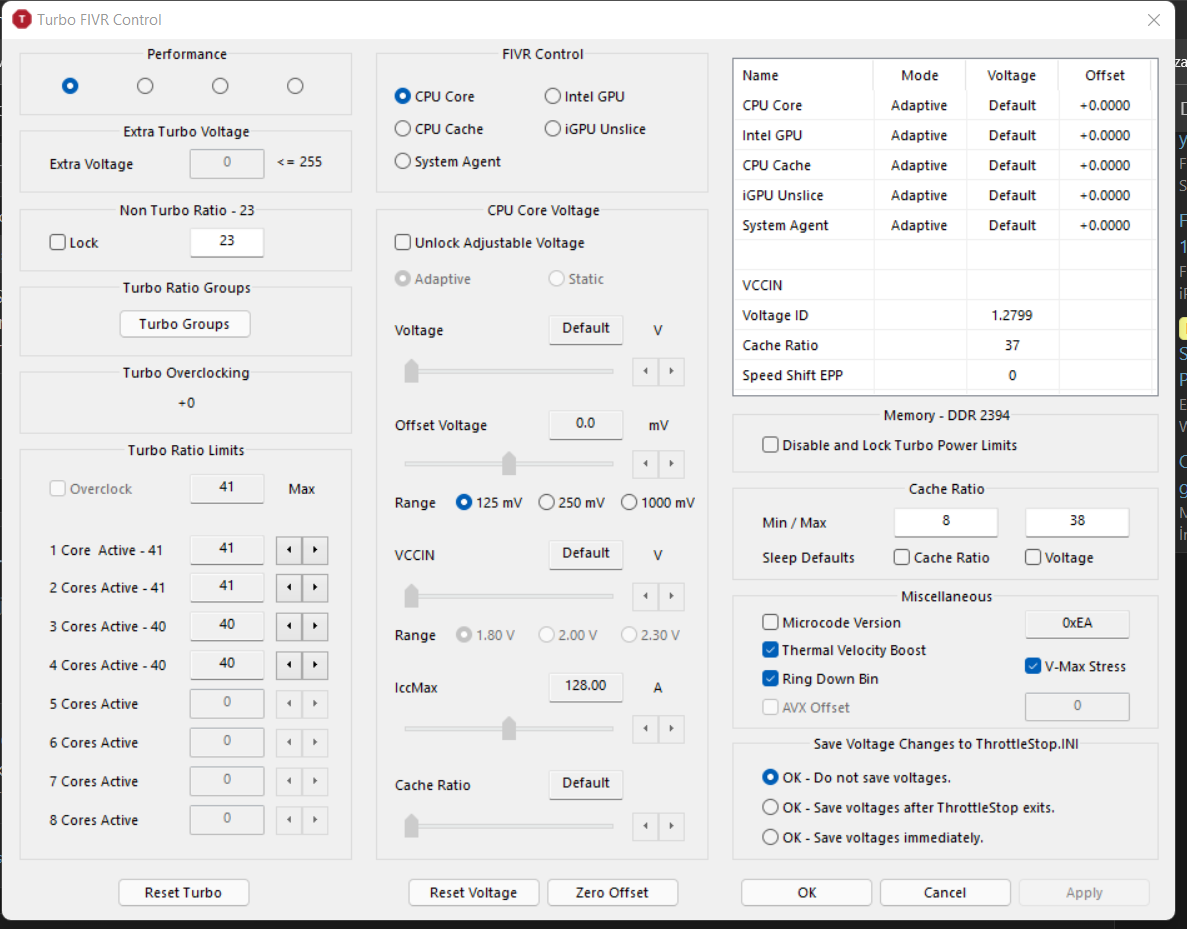1187x929 pixels.
Task: Click Voltage ID value 1.2799
Action: point(1011,315)
